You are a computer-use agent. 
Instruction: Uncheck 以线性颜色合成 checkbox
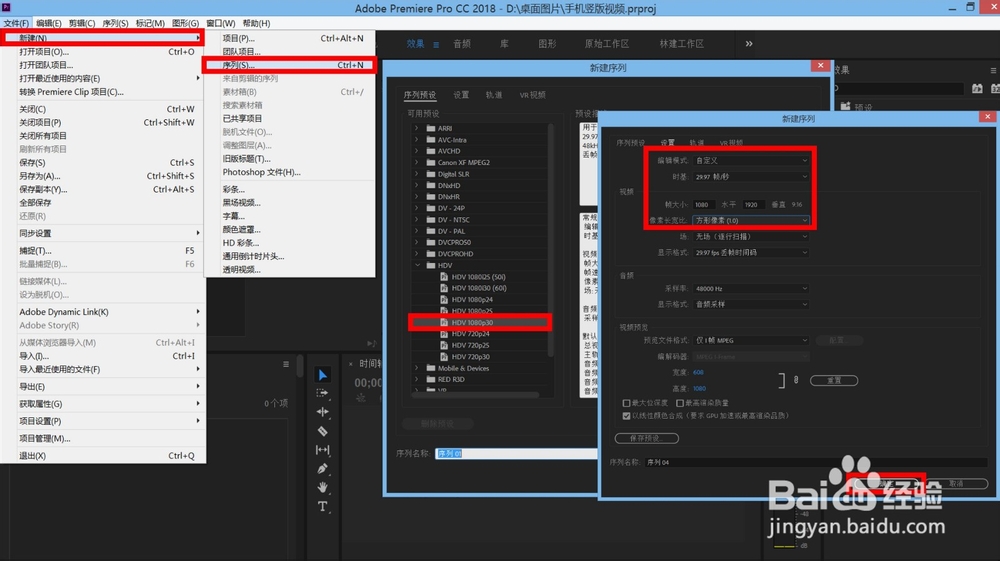click(x=626, y=416)
